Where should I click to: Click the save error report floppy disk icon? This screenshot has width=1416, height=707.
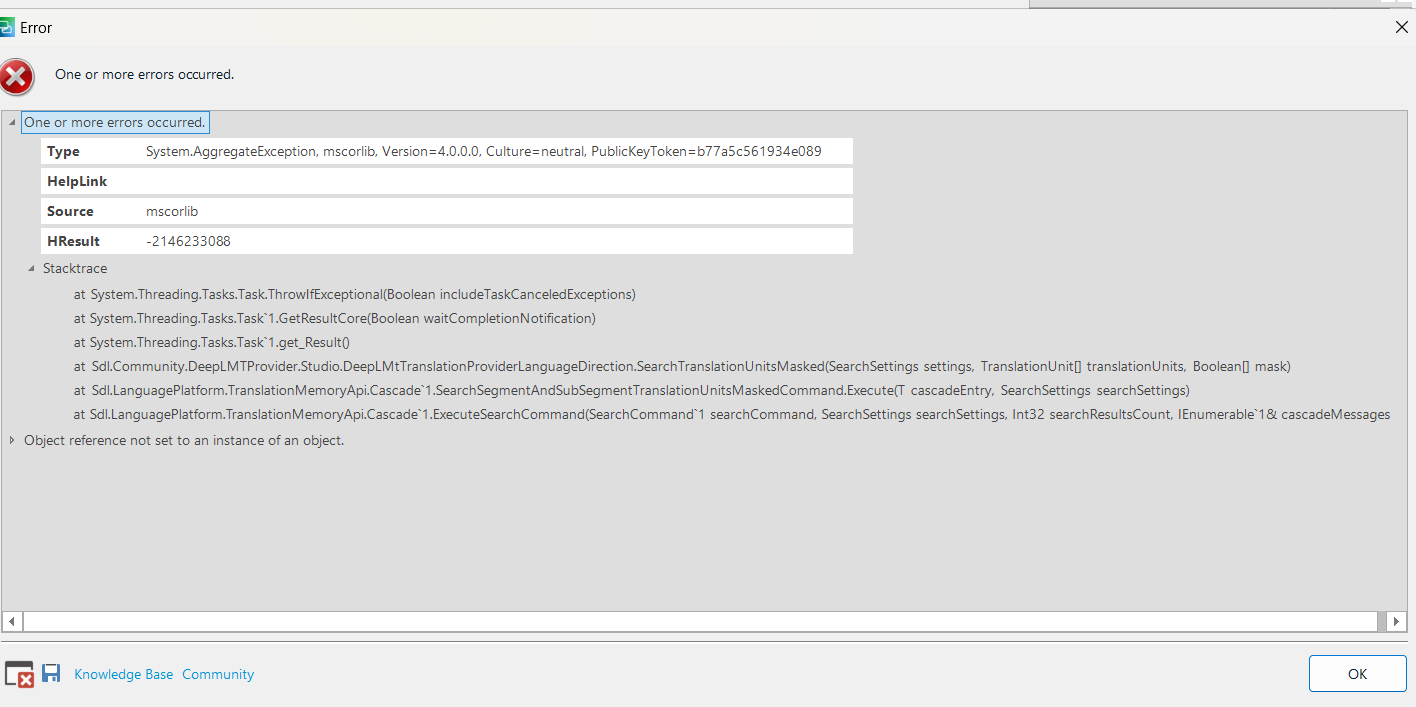click(51, 673)
